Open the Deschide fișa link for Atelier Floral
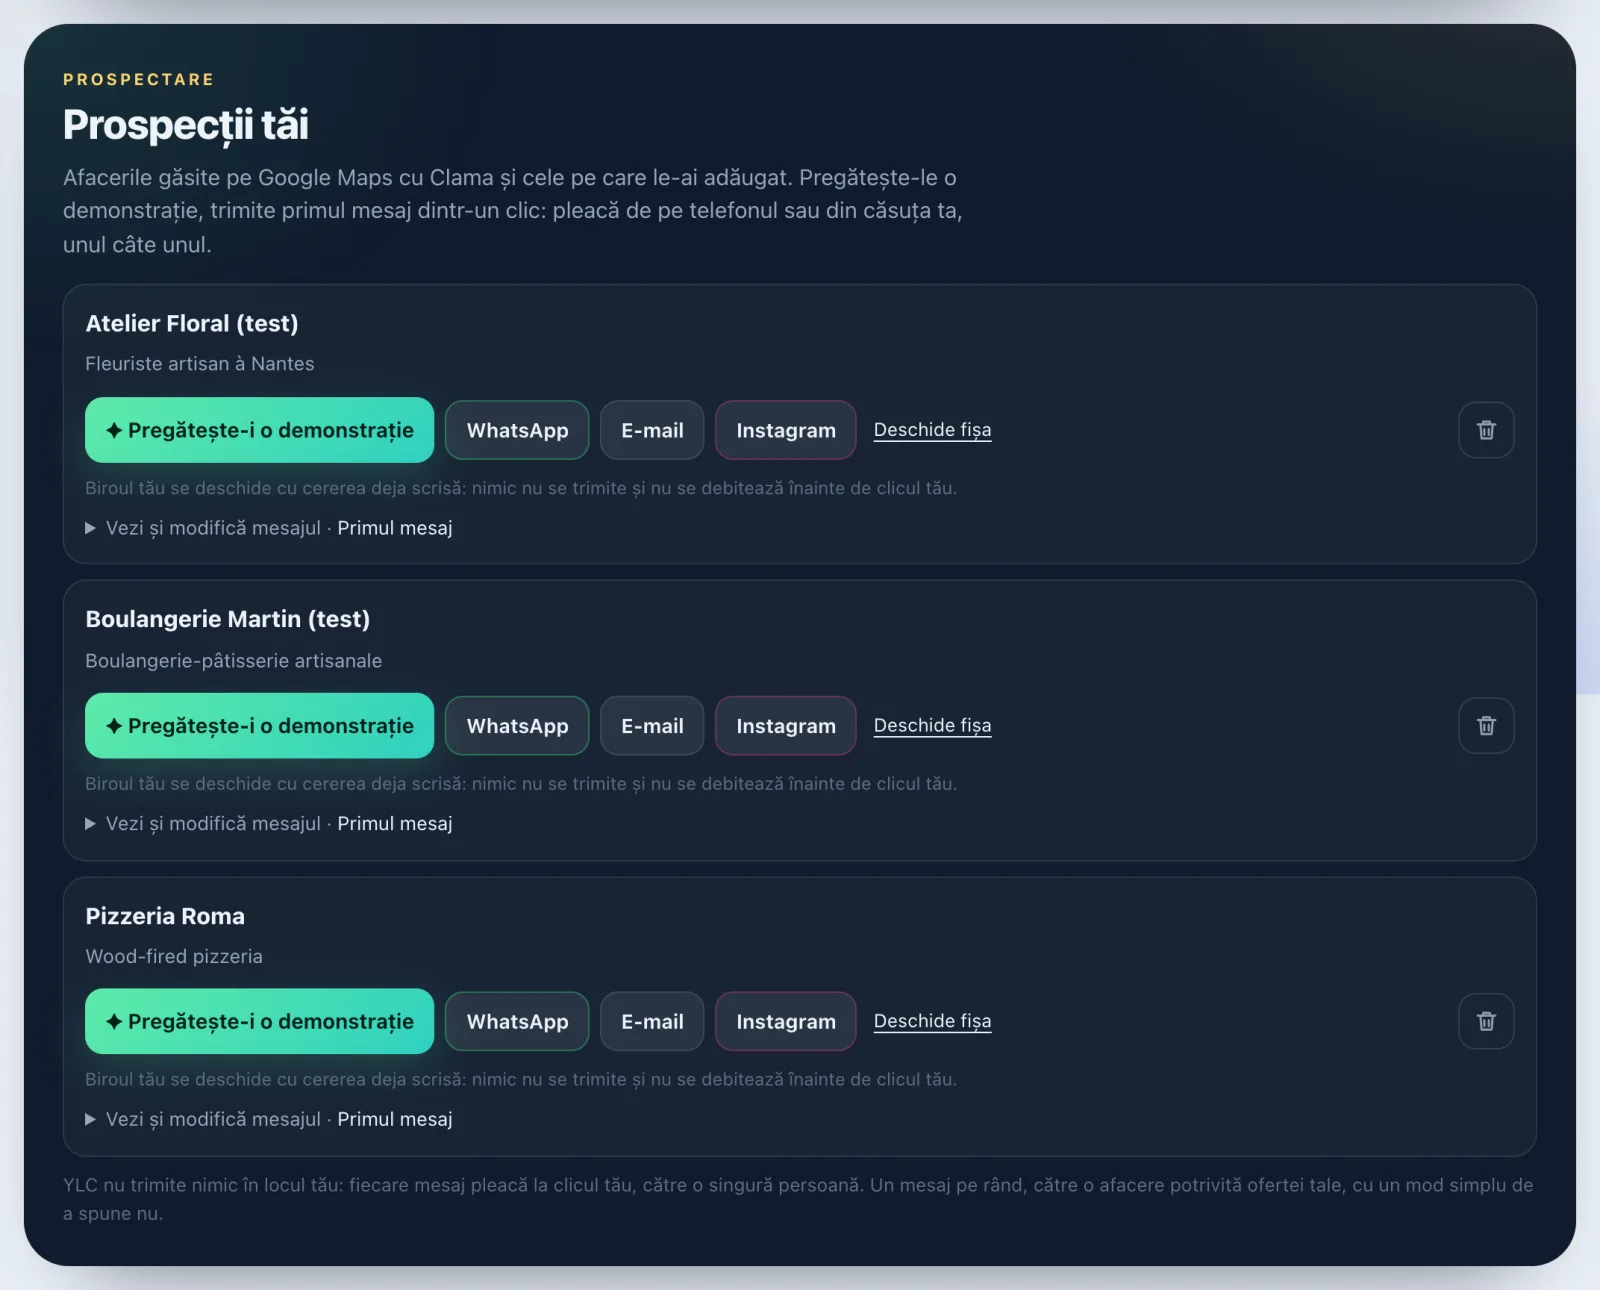The width and height of the screenshot is (1600, 1290). [x=932, y=430]
